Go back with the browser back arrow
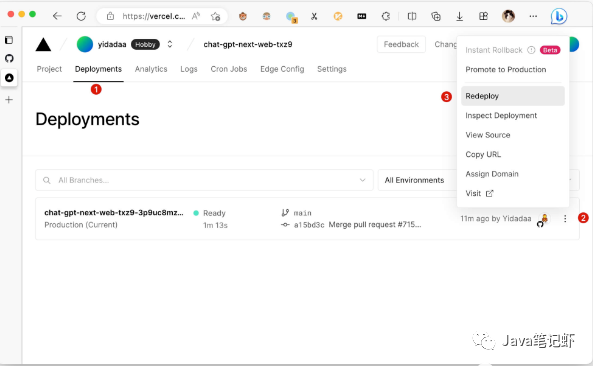The width and height of the screenshot is (593, 366). point(57,16)
